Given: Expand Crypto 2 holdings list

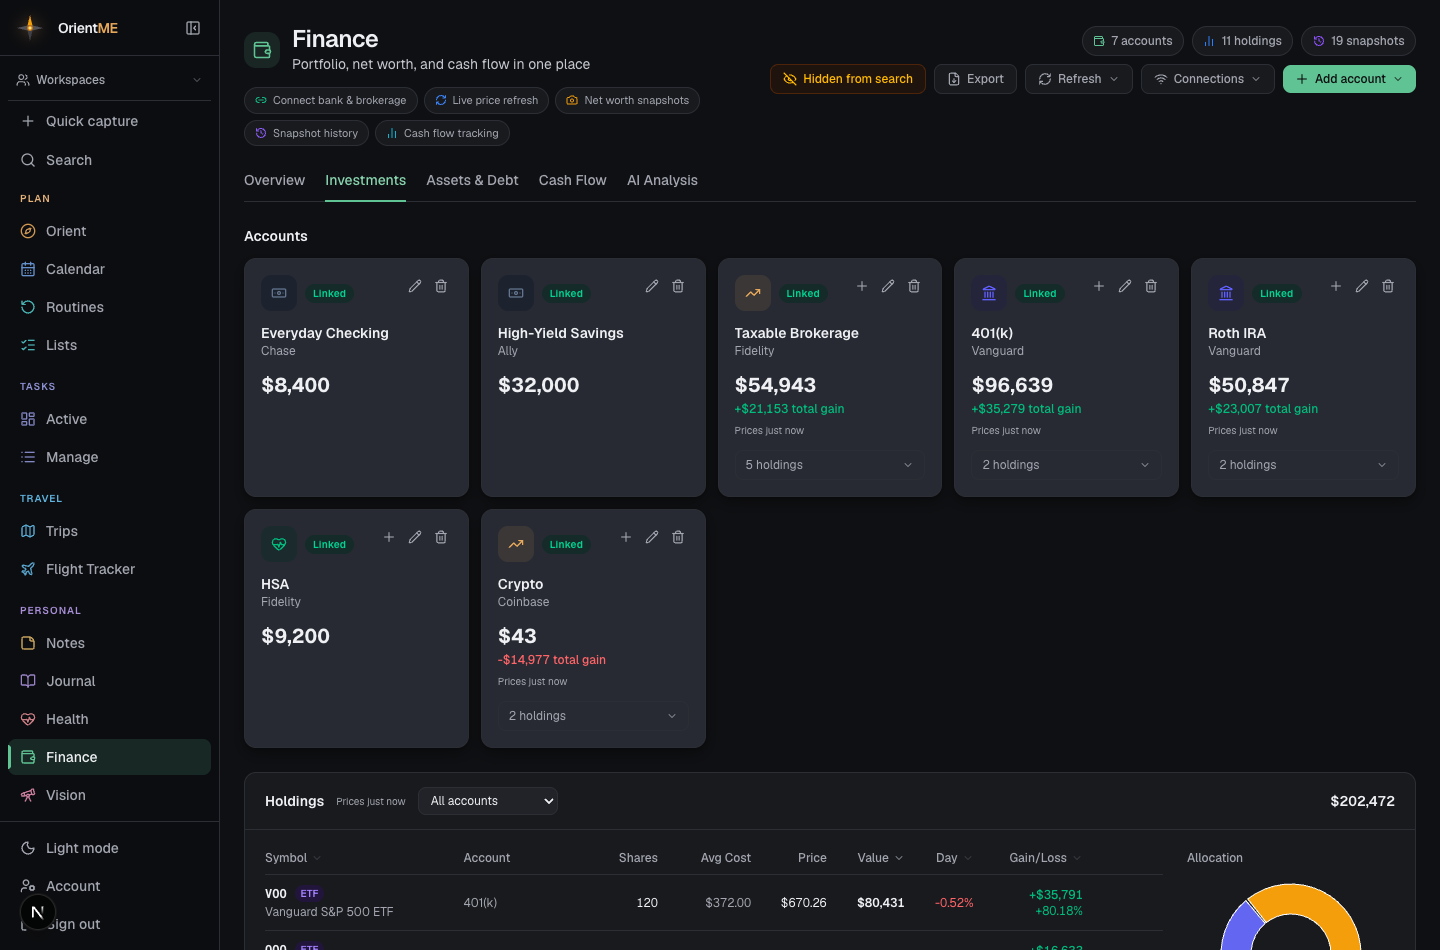Looking at the screenshot, I should [593, 716].
